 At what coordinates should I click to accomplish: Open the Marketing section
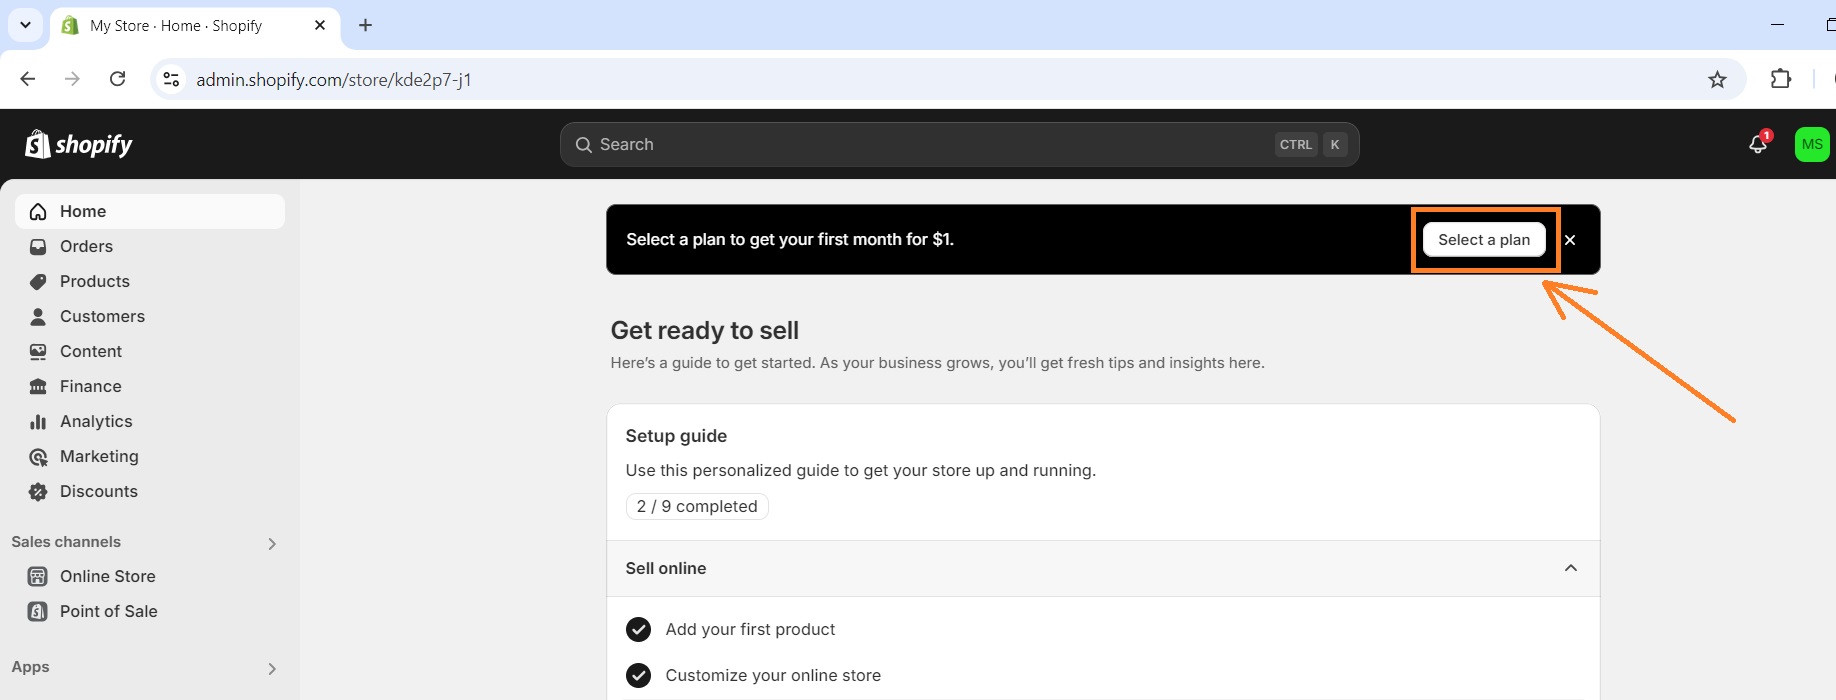[x=99, y=456]
